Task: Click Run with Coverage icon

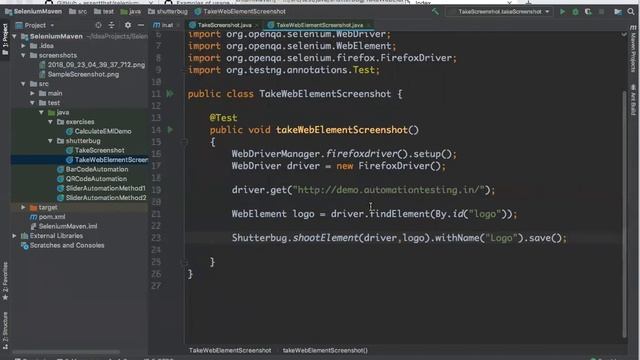Action: click(x=588, y=11)
